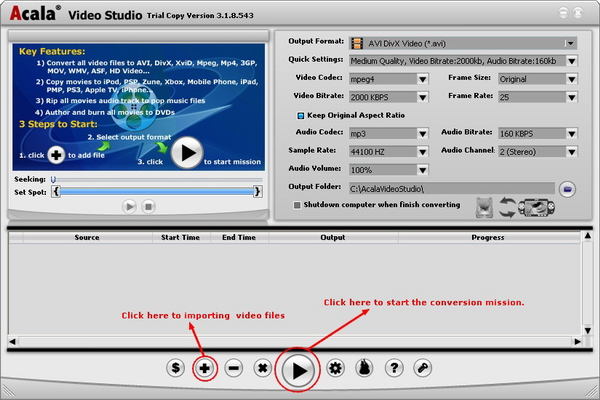Play the preview with the small play button
Screen dimensions: 600x400
click(x=129, y=207)
